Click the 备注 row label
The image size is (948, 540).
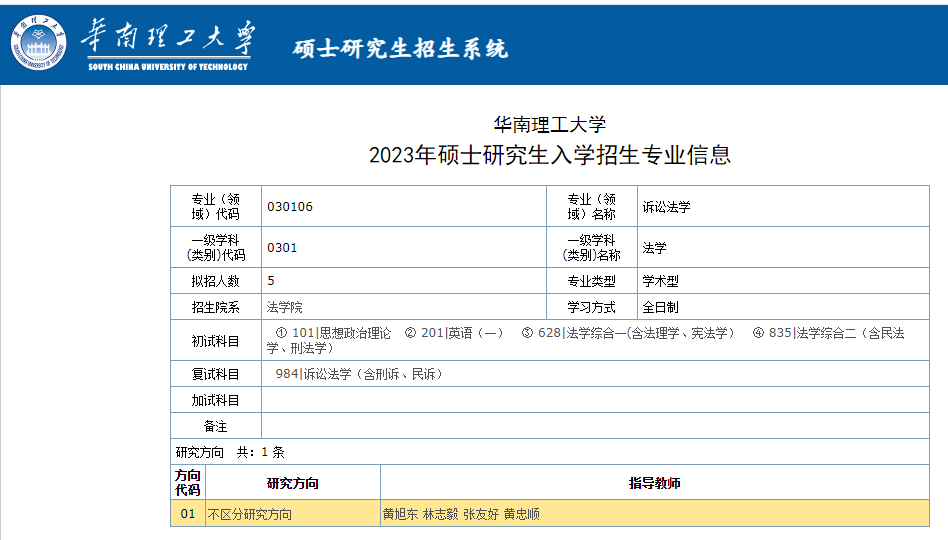(216, 426)
